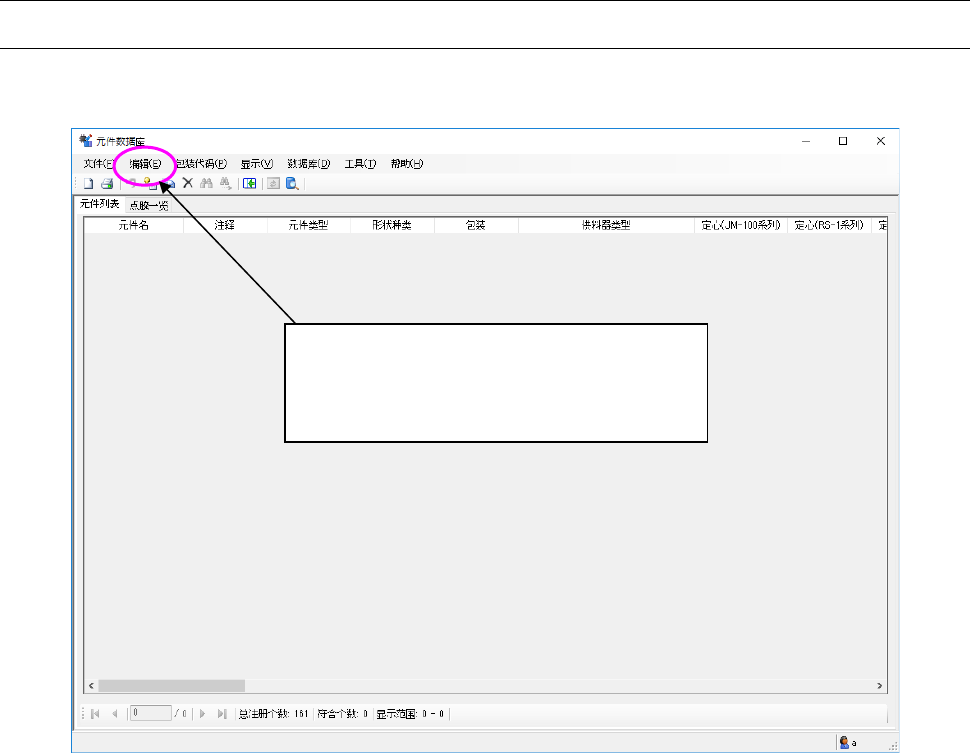
Task: Switch to the 点胶一览 tab
Action: [x=148, y=205]
